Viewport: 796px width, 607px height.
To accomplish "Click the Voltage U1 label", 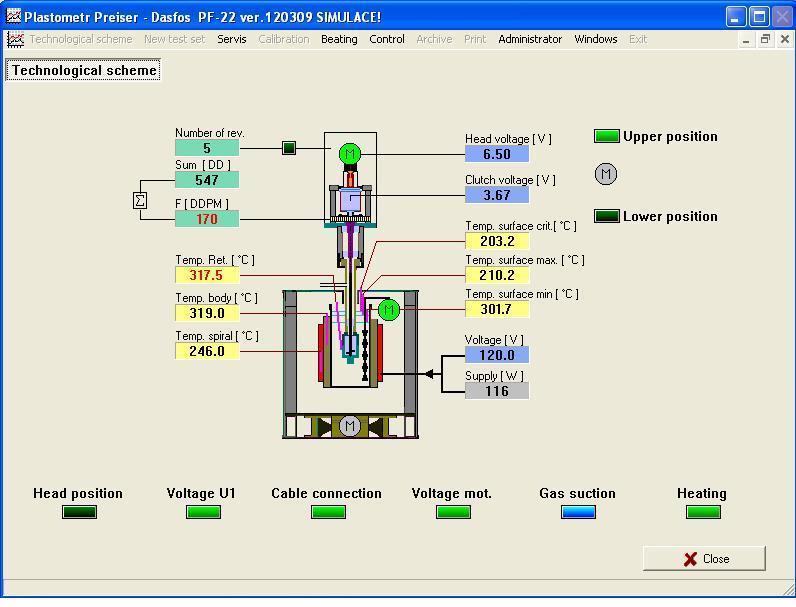I will pos(201,493).
